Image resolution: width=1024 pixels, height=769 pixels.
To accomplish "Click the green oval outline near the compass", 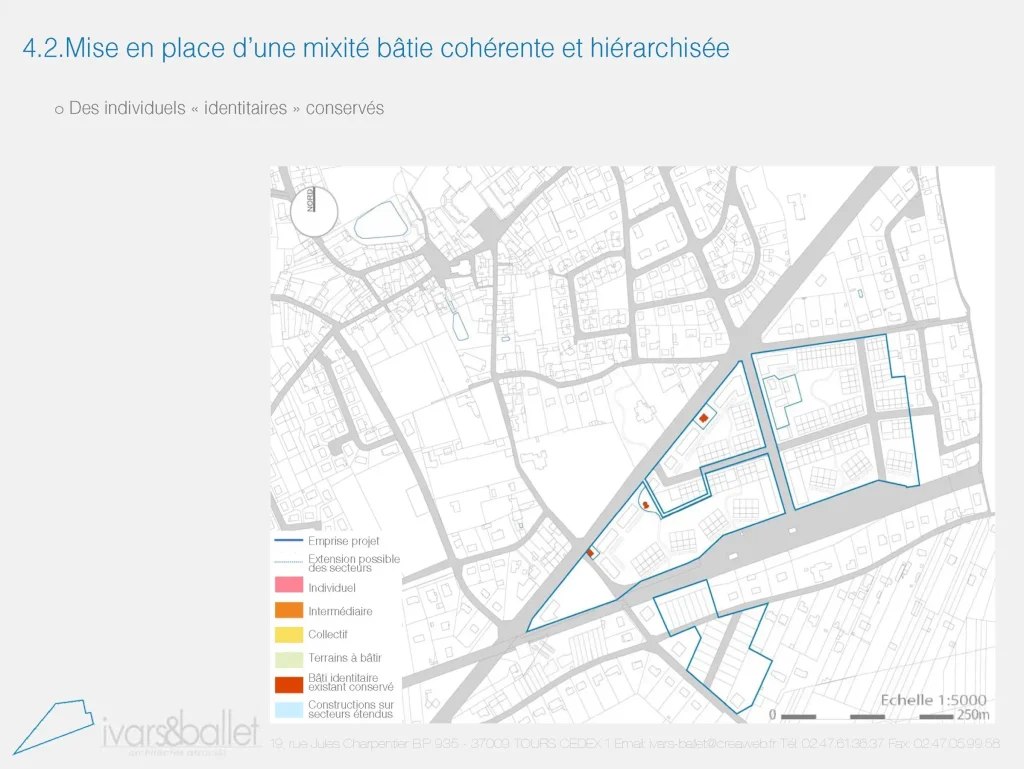I will [x=381, y=220].
